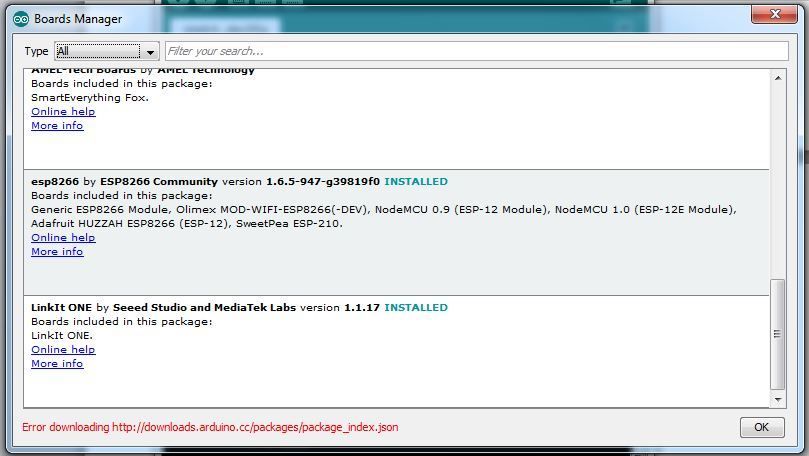
Task: Click the 'Generic ESP8266 Module' board list line
Action: click(x=383, y=209)
